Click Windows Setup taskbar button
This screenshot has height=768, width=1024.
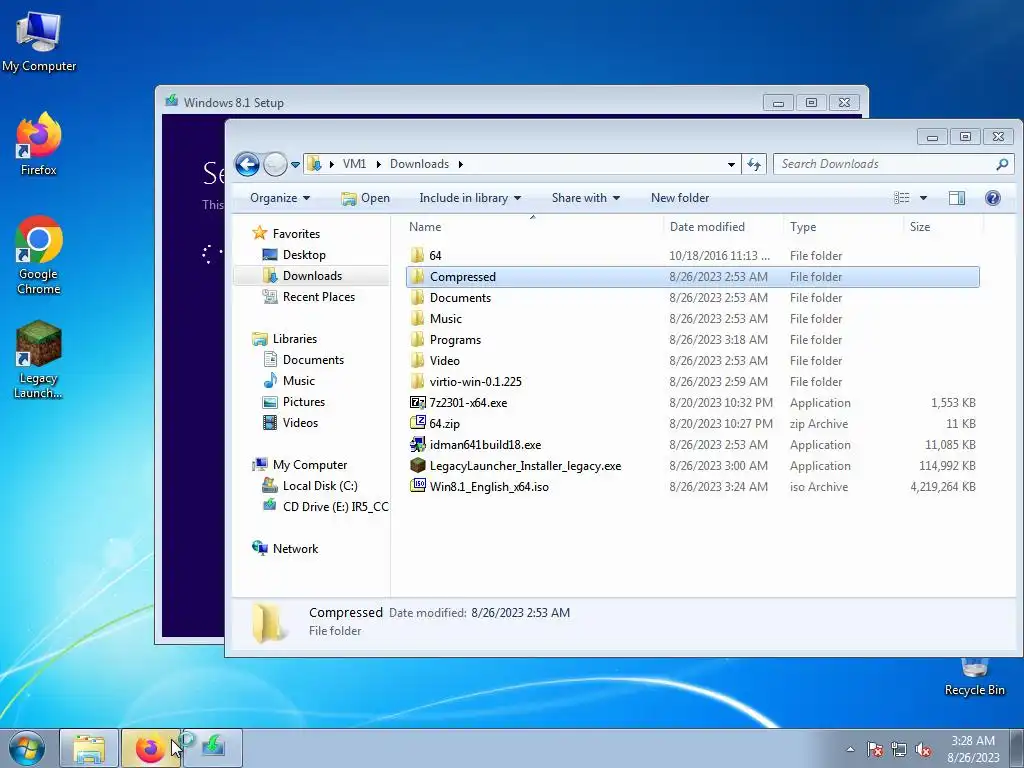213,748
